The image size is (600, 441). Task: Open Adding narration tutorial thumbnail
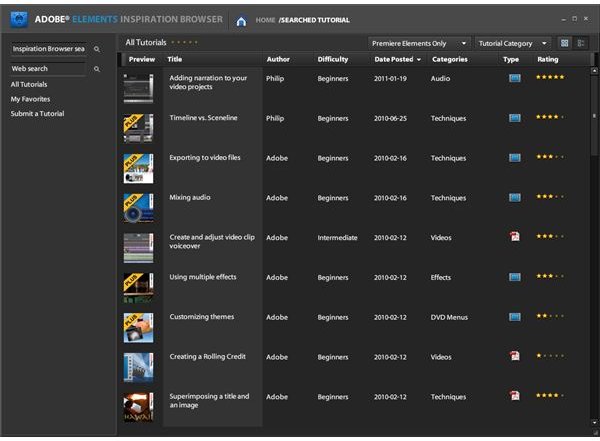coord(138,88)
